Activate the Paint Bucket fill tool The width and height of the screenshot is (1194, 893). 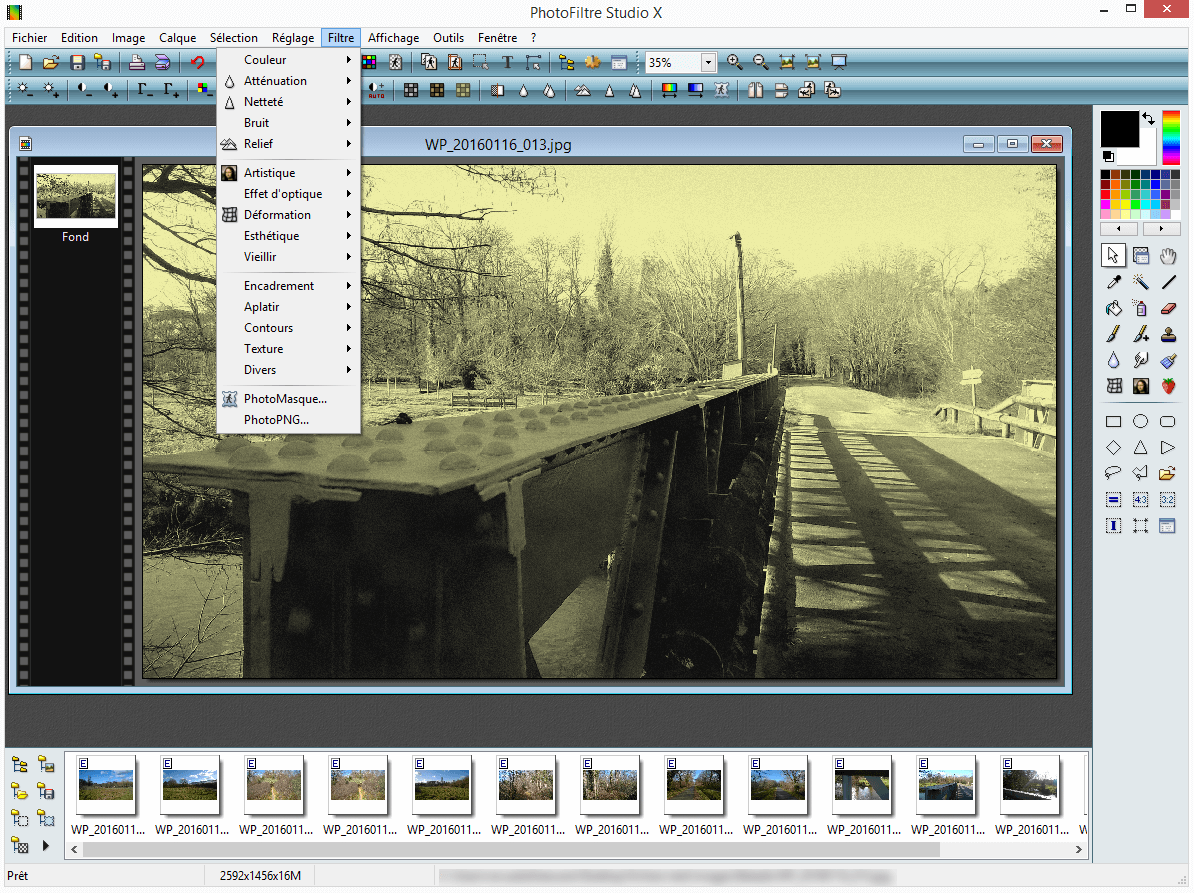[1114, 309]
